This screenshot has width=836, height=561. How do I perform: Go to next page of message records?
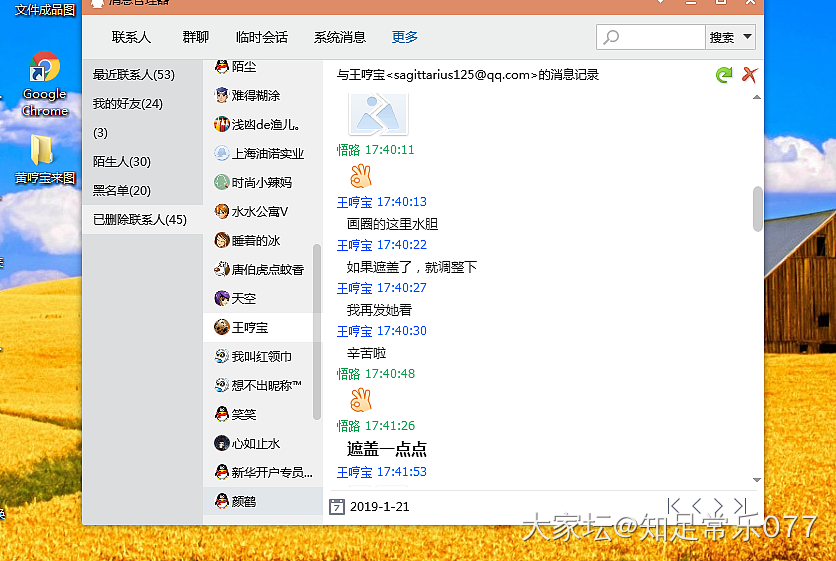pyautogui.click(x=718, y=506)
